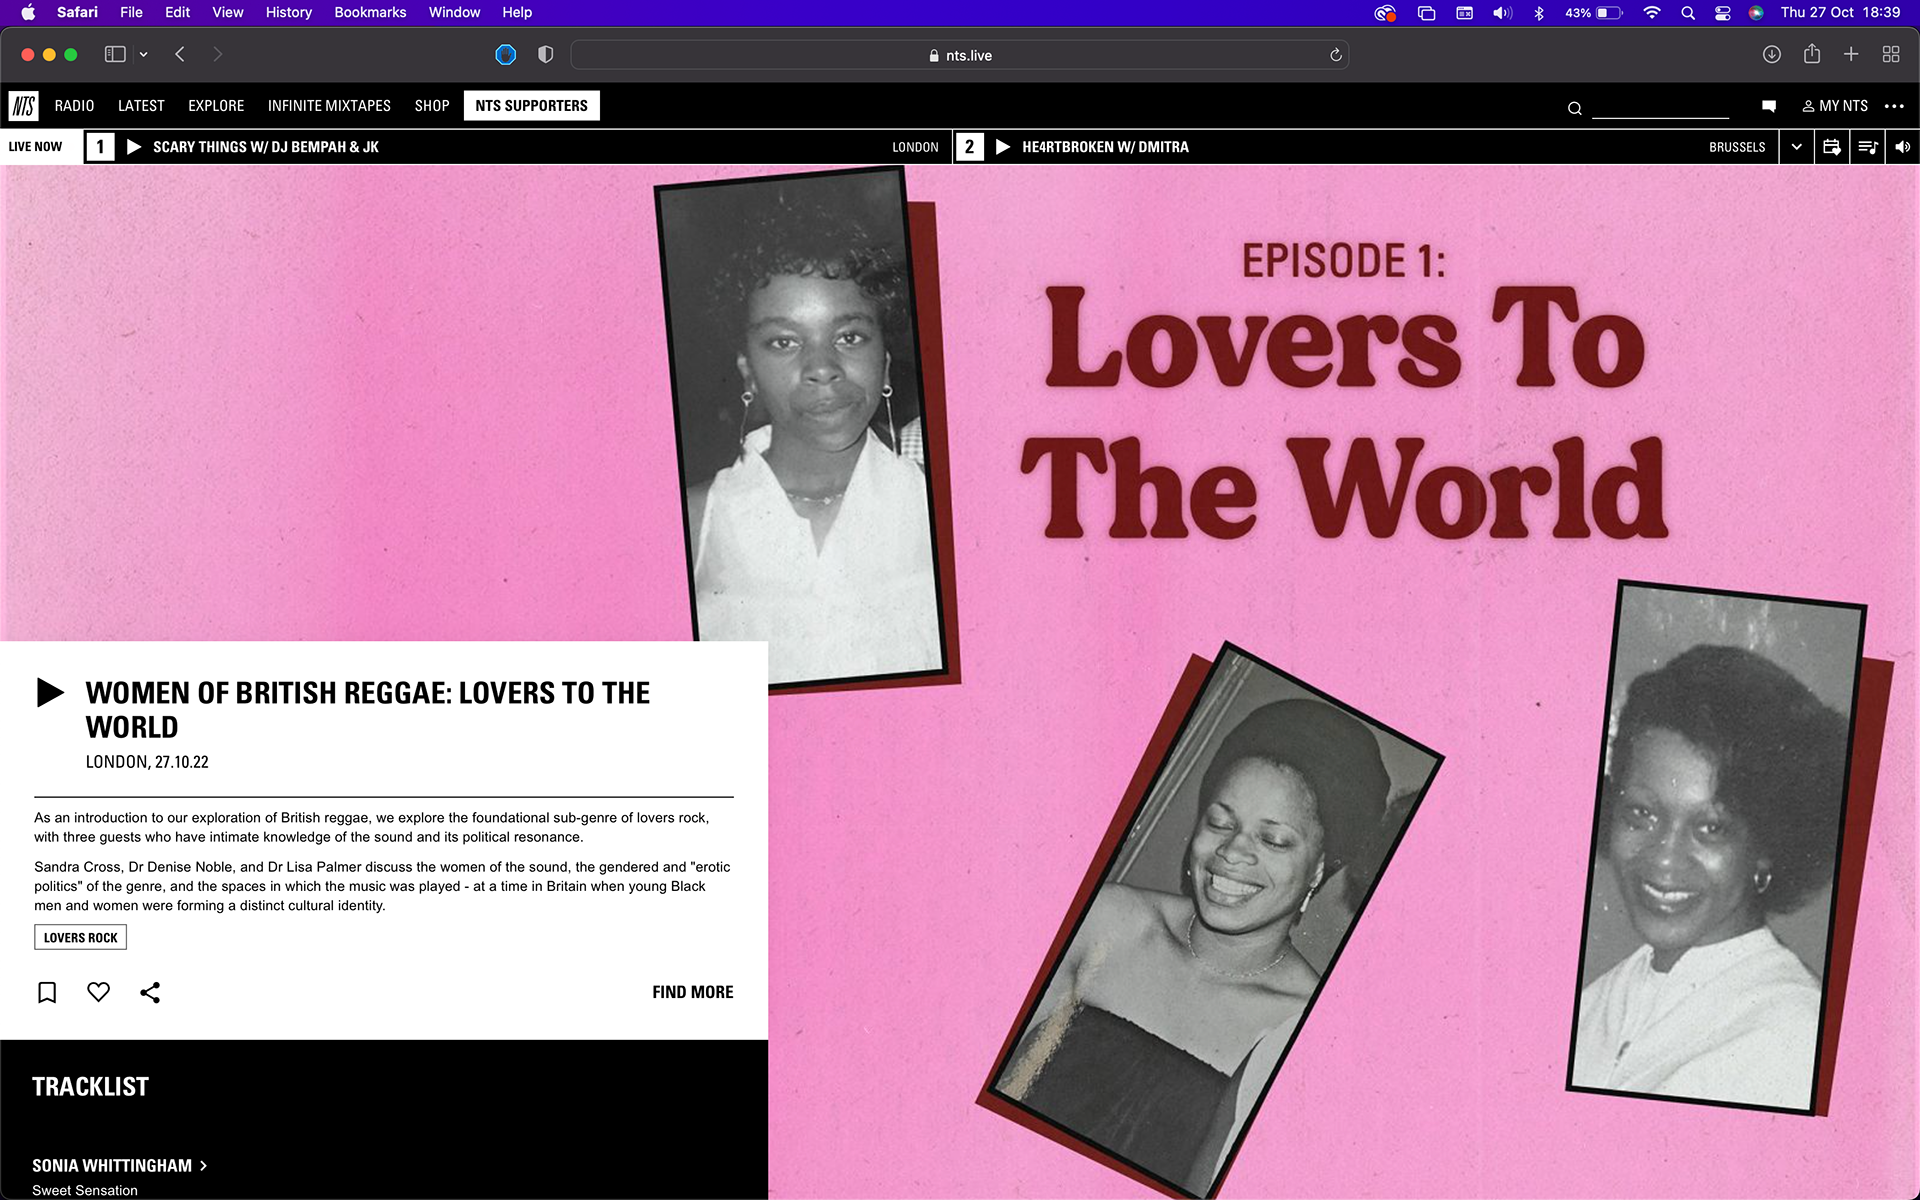Open the Safari sidebar options dropdown arrow

(x=144, y=55)
